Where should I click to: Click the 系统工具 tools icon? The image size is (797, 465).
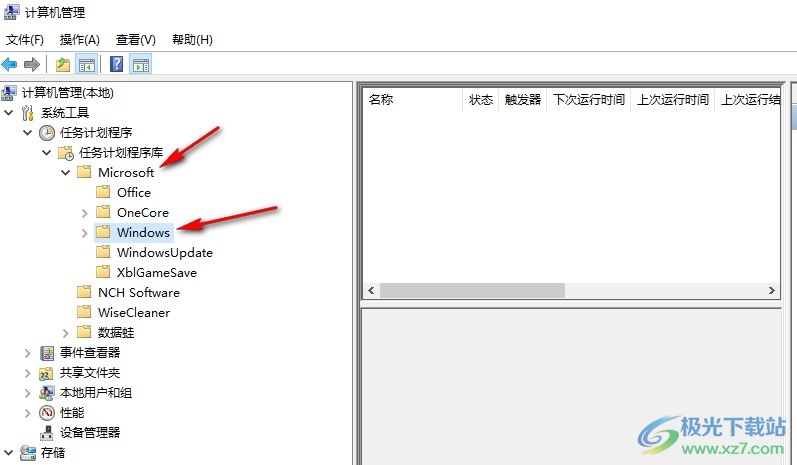click(28, 113)
